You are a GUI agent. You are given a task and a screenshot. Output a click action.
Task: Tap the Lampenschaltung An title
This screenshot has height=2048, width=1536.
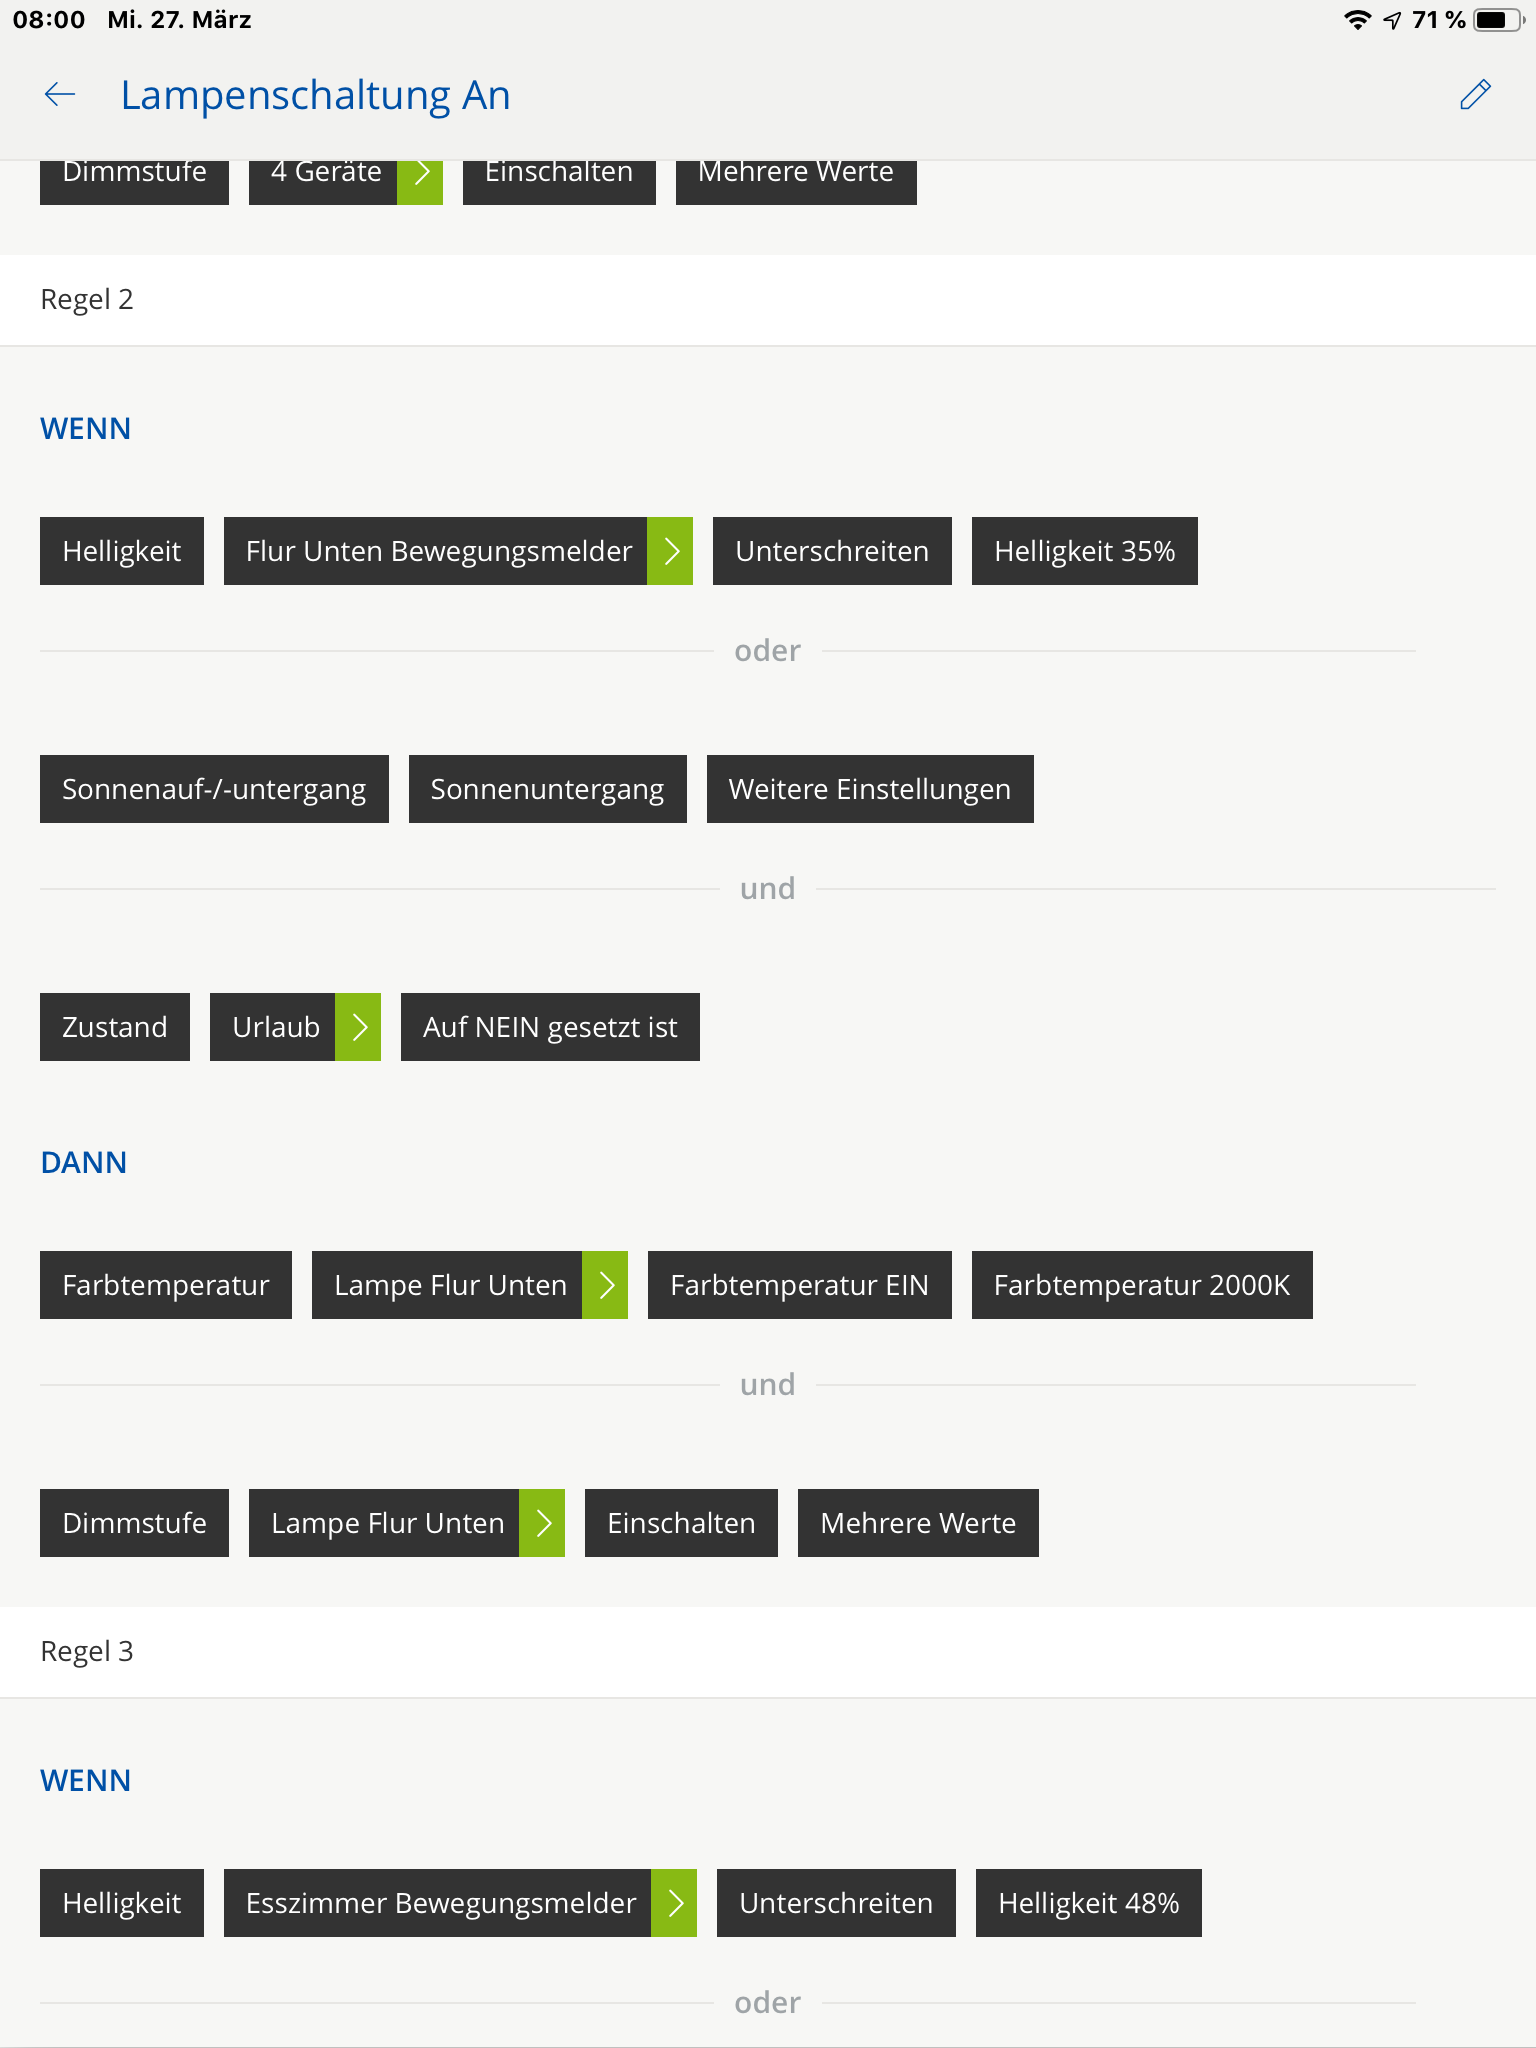click(x=315, y=95)
